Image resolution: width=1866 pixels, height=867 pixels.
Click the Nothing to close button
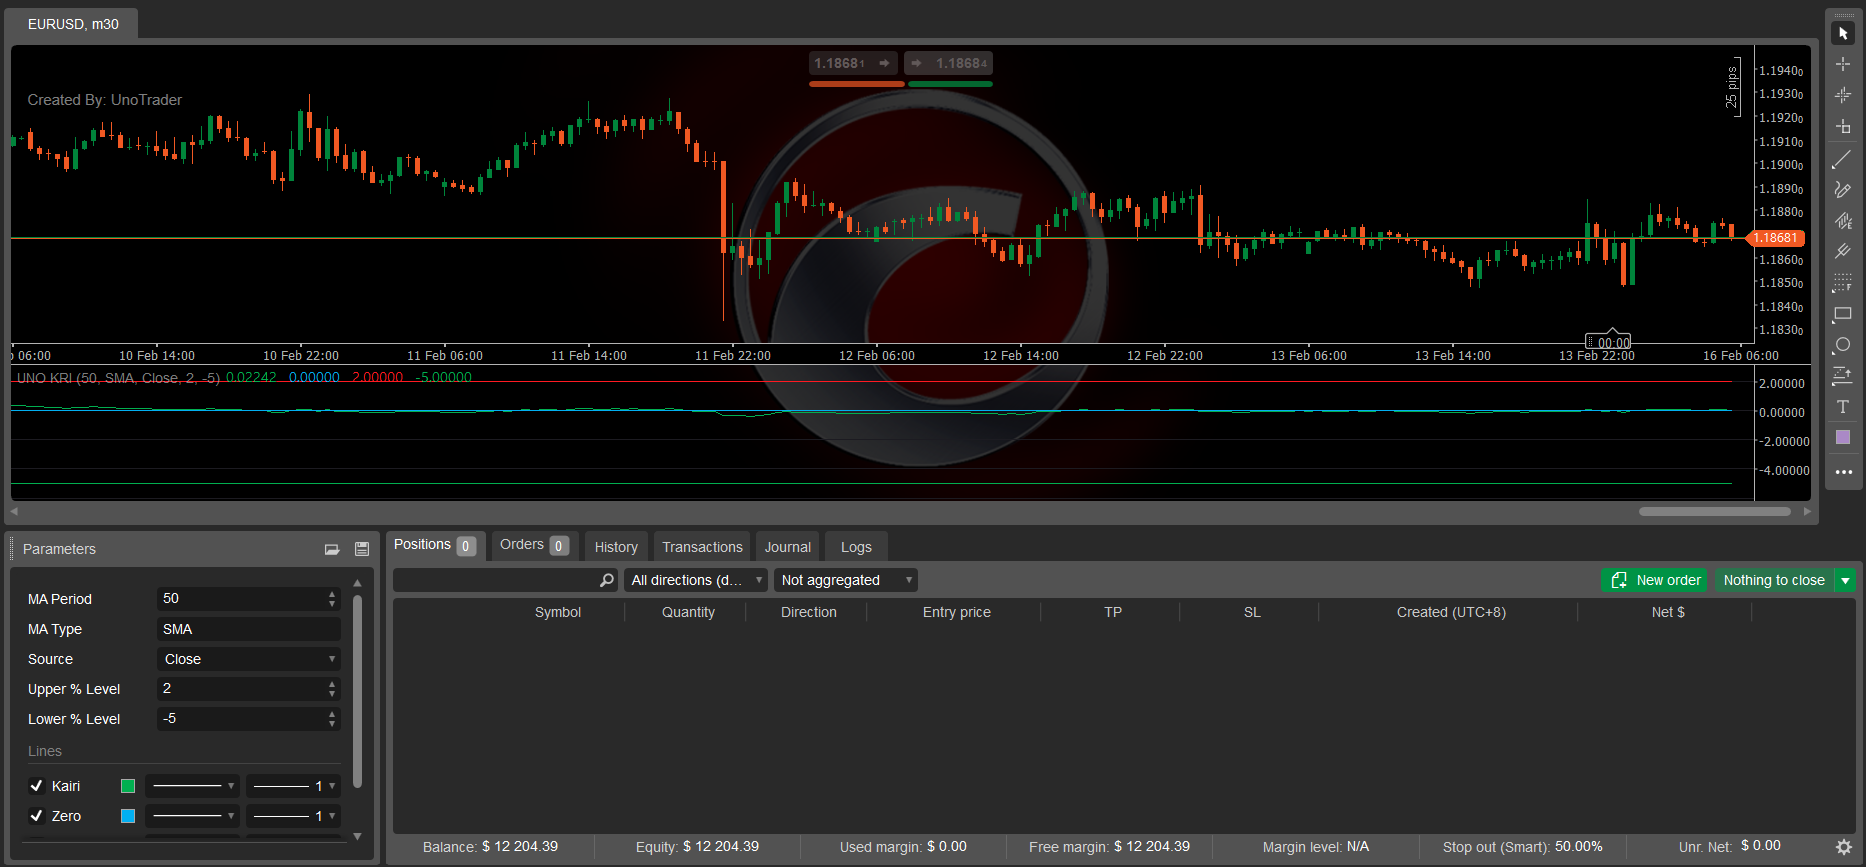tap(1773, 580)
